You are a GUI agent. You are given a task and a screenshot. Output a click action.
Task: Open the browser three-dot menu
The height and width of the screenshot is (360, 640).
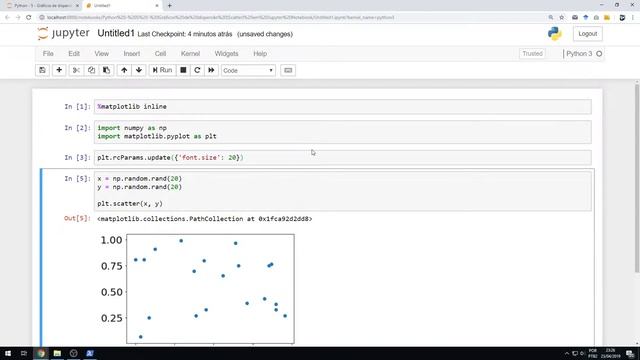pos(633,18)
